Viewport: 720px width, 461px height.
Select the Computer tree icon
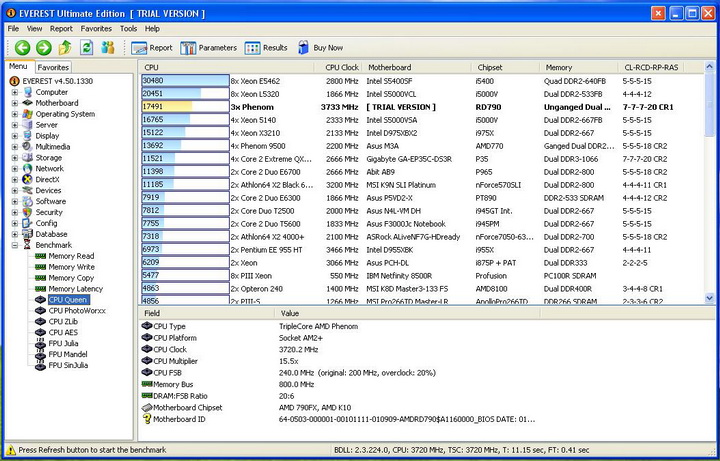pyautogui.click(x=28, y=92)
